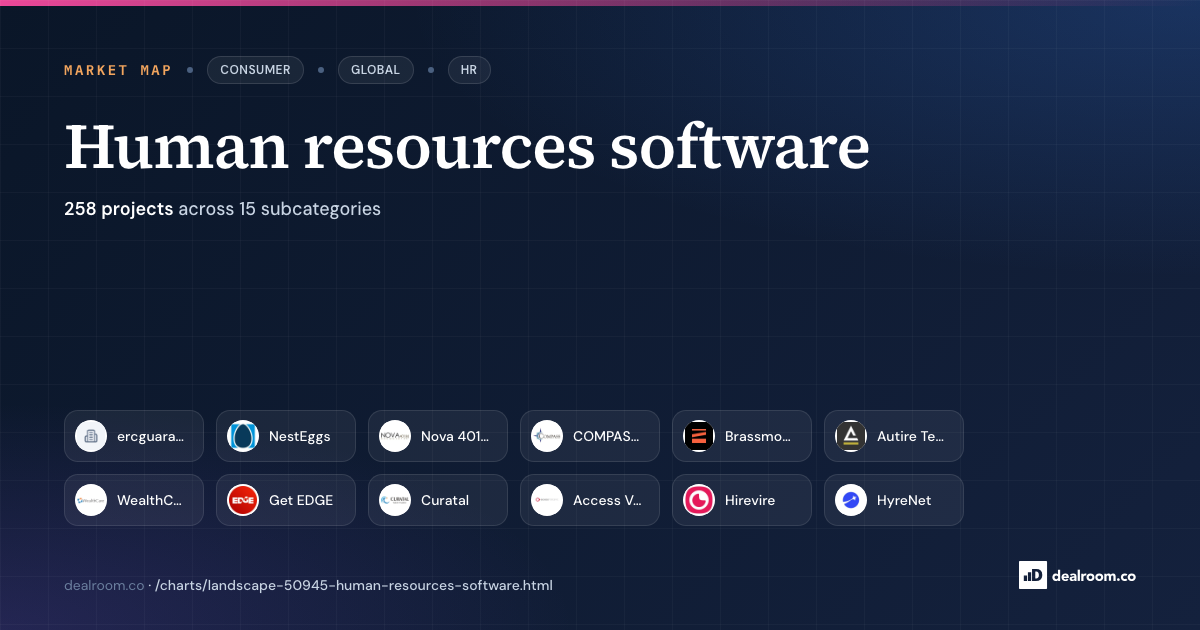Click the pink Hirevire logo icon

699,500
